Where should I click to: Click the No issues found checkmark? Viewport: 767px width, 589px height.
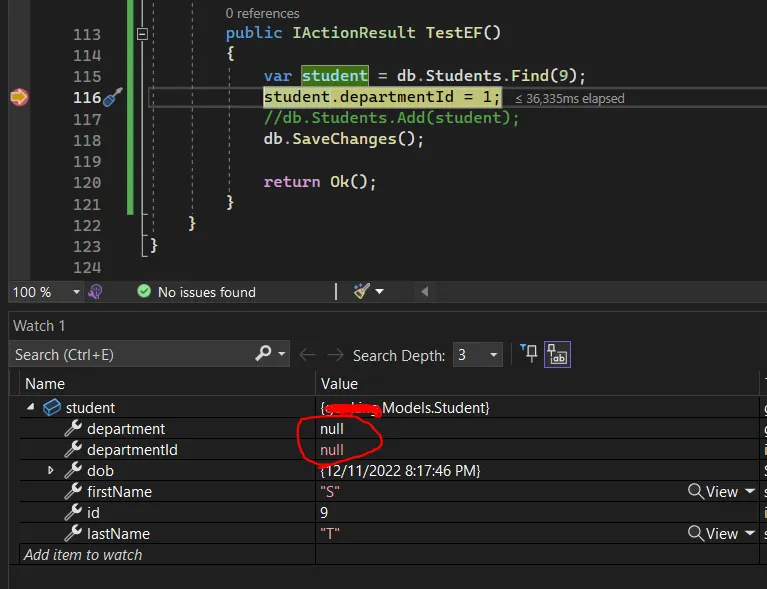click(x=144, y=292)
